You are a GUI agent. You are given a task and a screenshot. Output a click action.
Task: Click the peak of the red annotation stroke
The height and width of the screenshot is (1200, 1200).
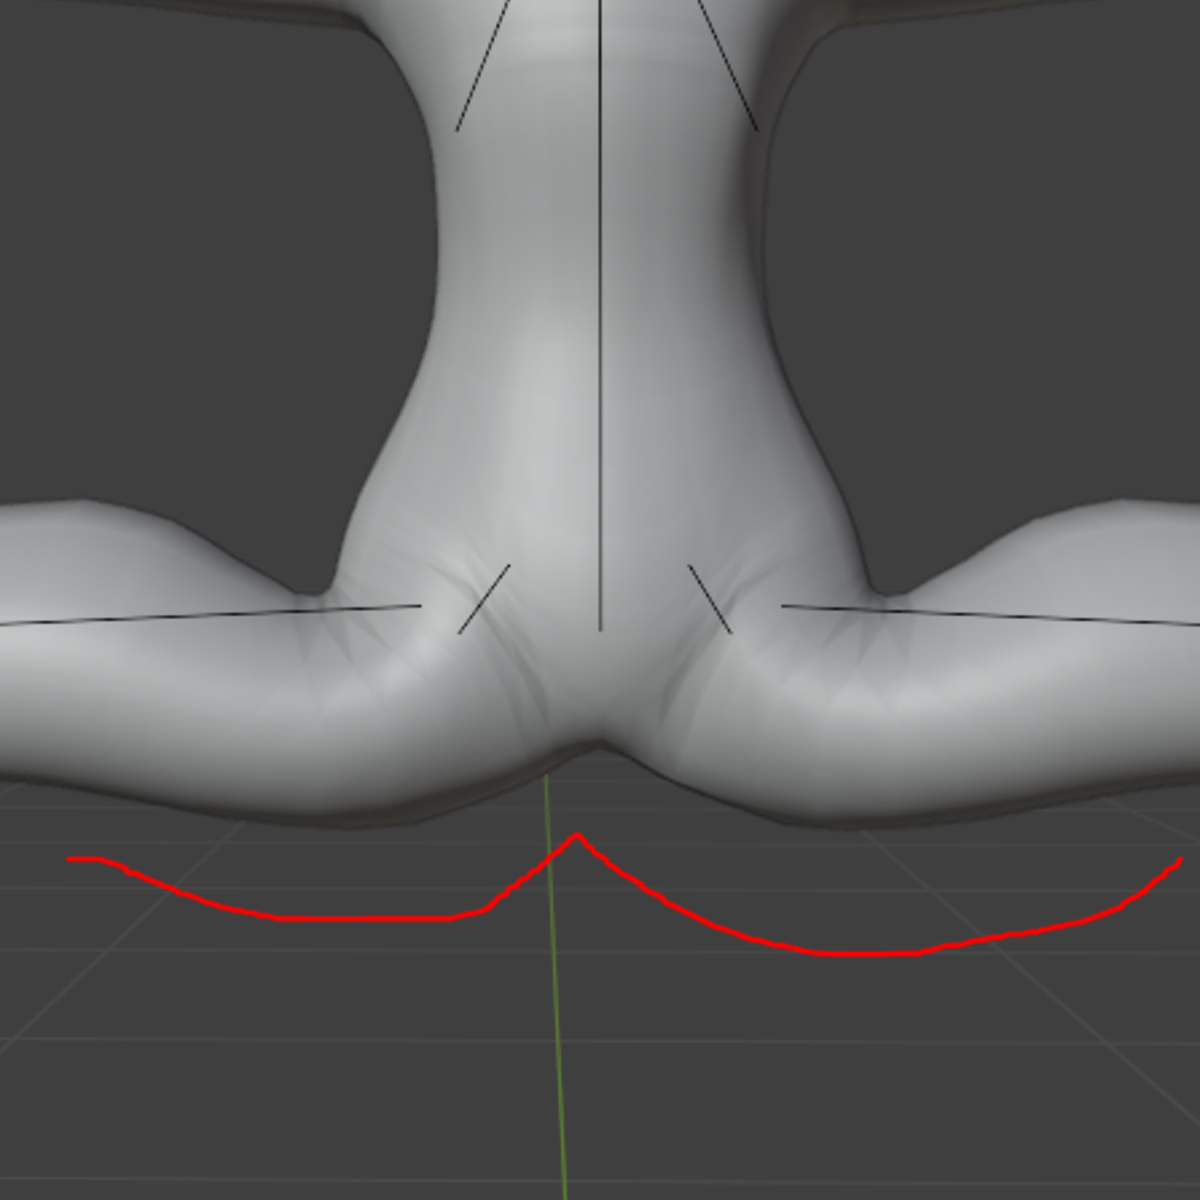[x=577, y=835]
